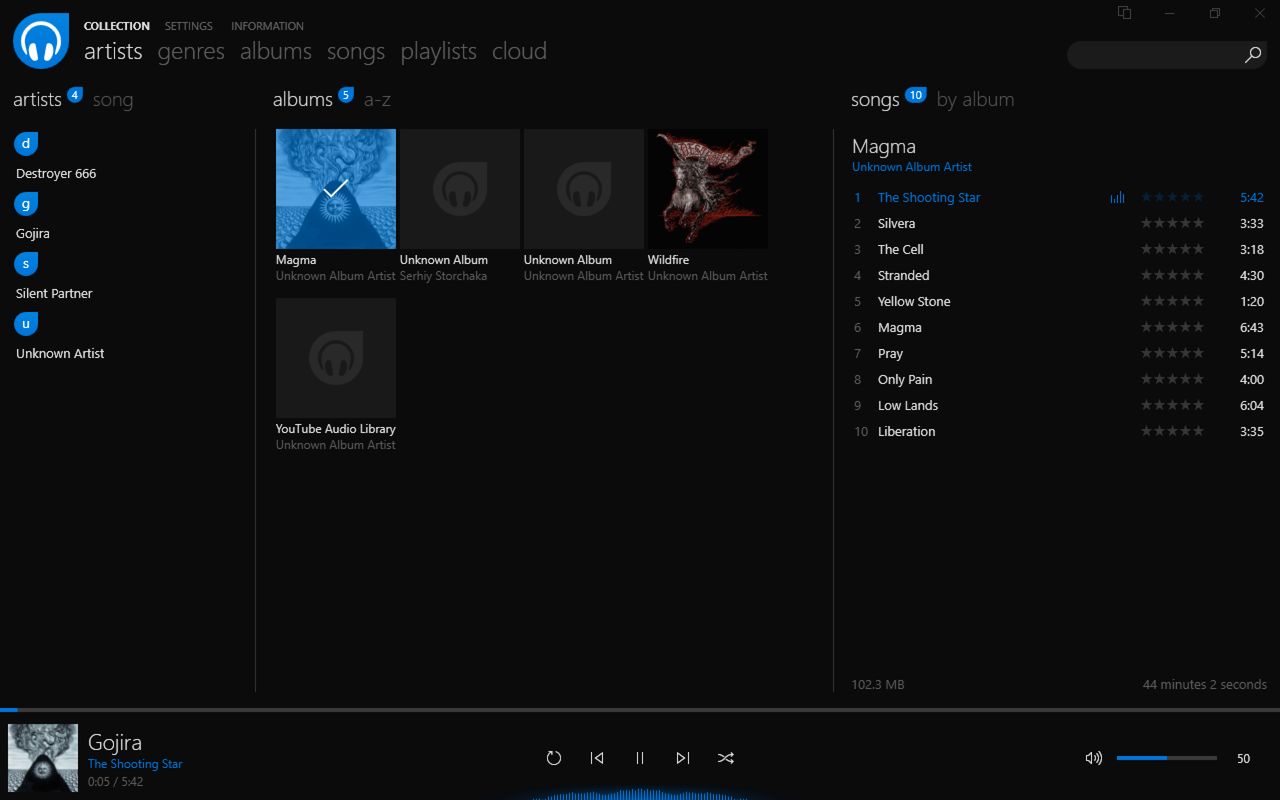
Task: Select the YouTube Audio Library album
Action: [x=336, y=358]
